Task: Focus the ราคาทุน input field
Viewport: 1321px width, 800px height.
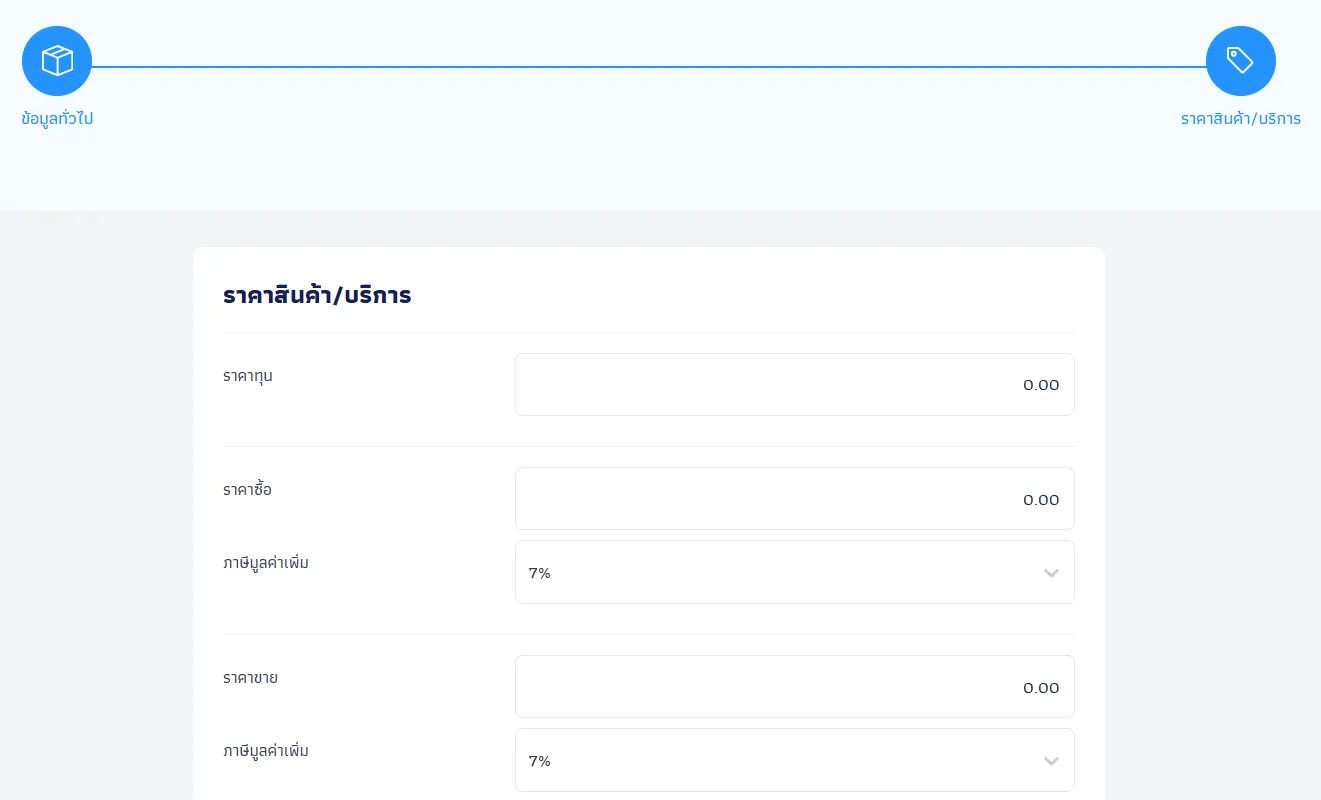Action: pyautogui.click(x=794, y=384)
